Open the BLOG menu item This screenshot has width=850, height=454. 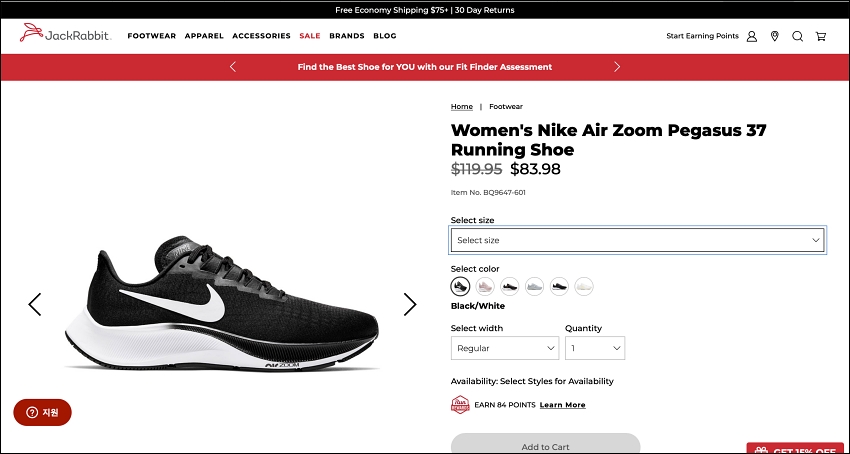pos(385,36)
